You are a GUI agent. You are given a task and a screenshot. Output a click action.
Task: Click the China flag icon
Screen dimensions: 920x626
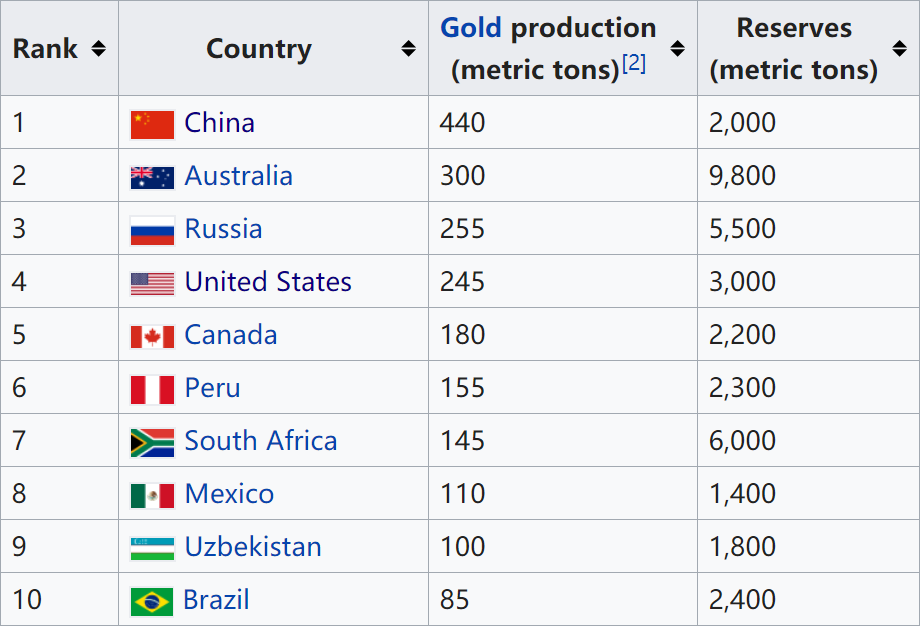[152, 124]
